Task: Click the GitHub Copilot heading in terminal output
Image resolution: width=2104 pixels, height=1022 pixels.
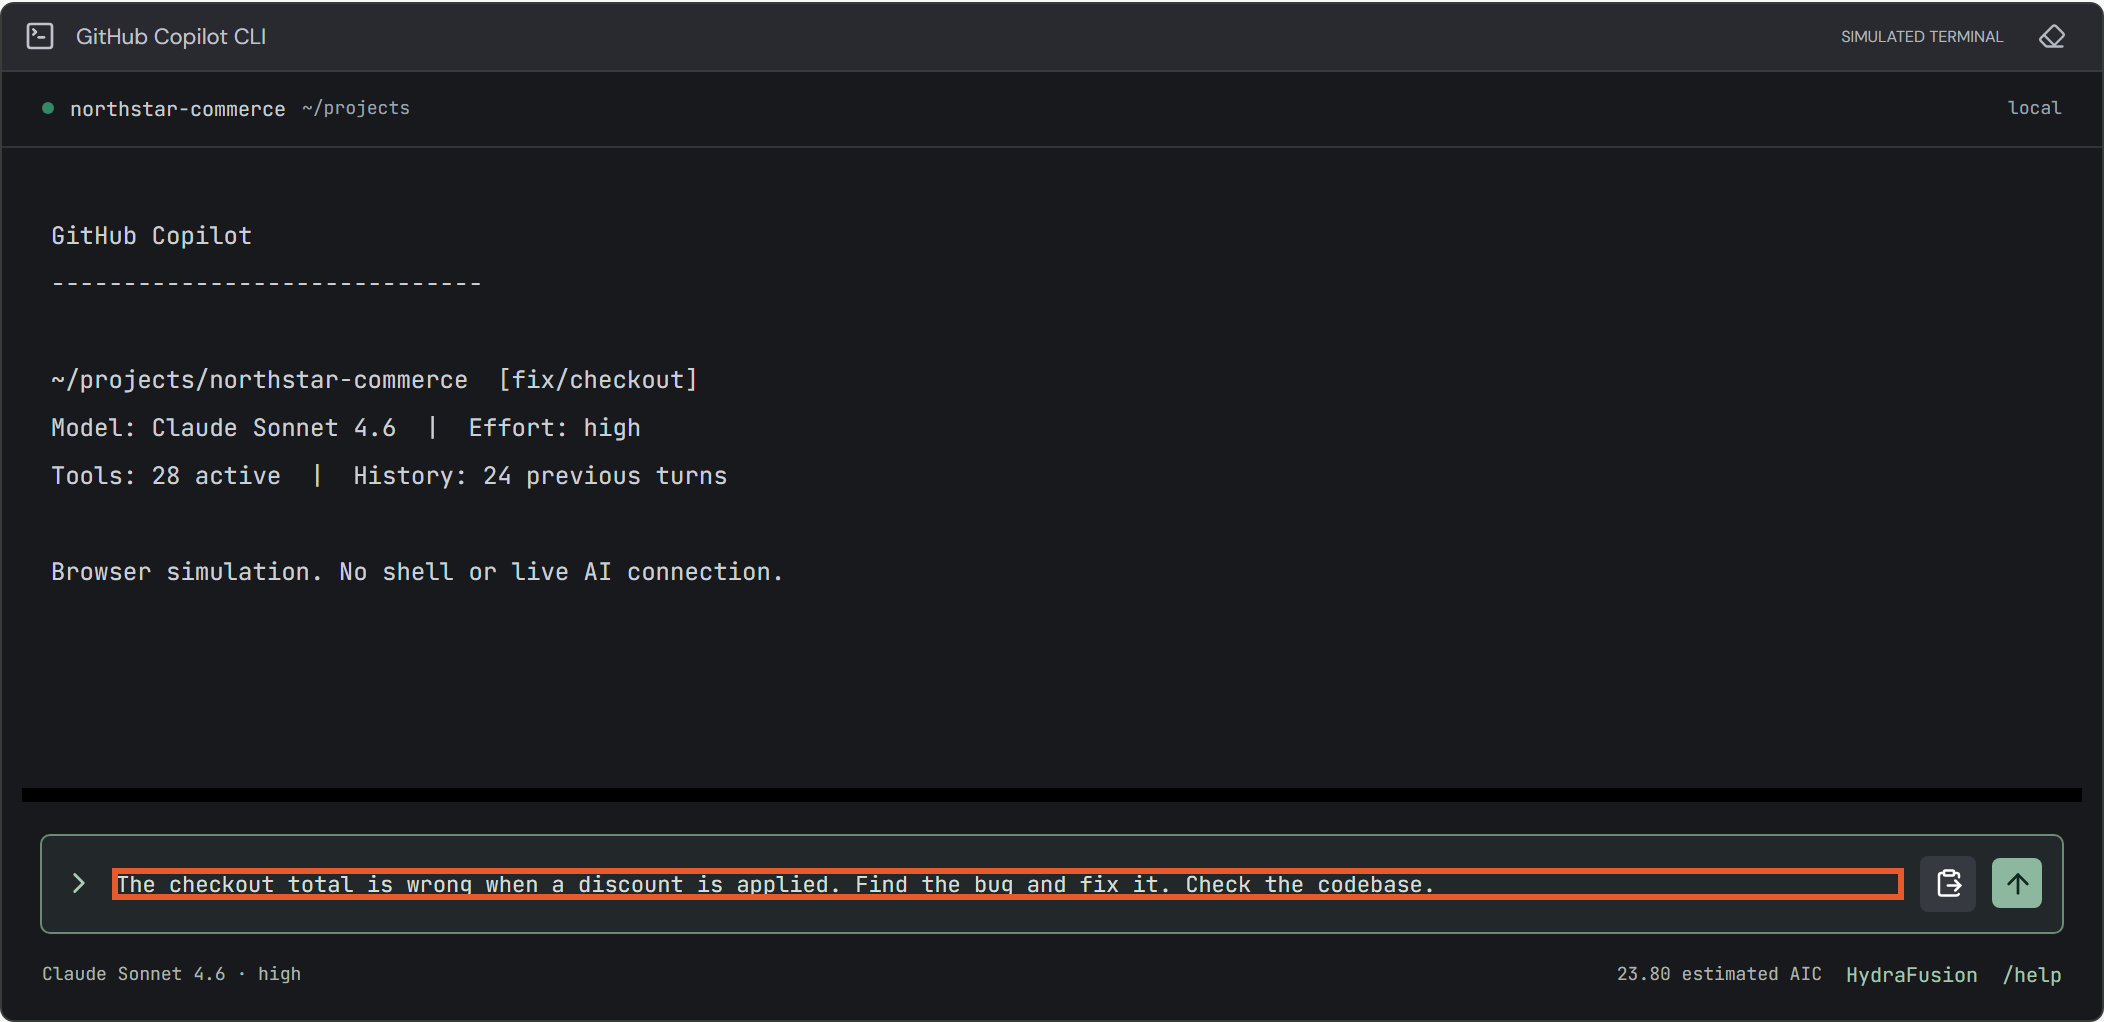Action: click(x=151, y=236)
